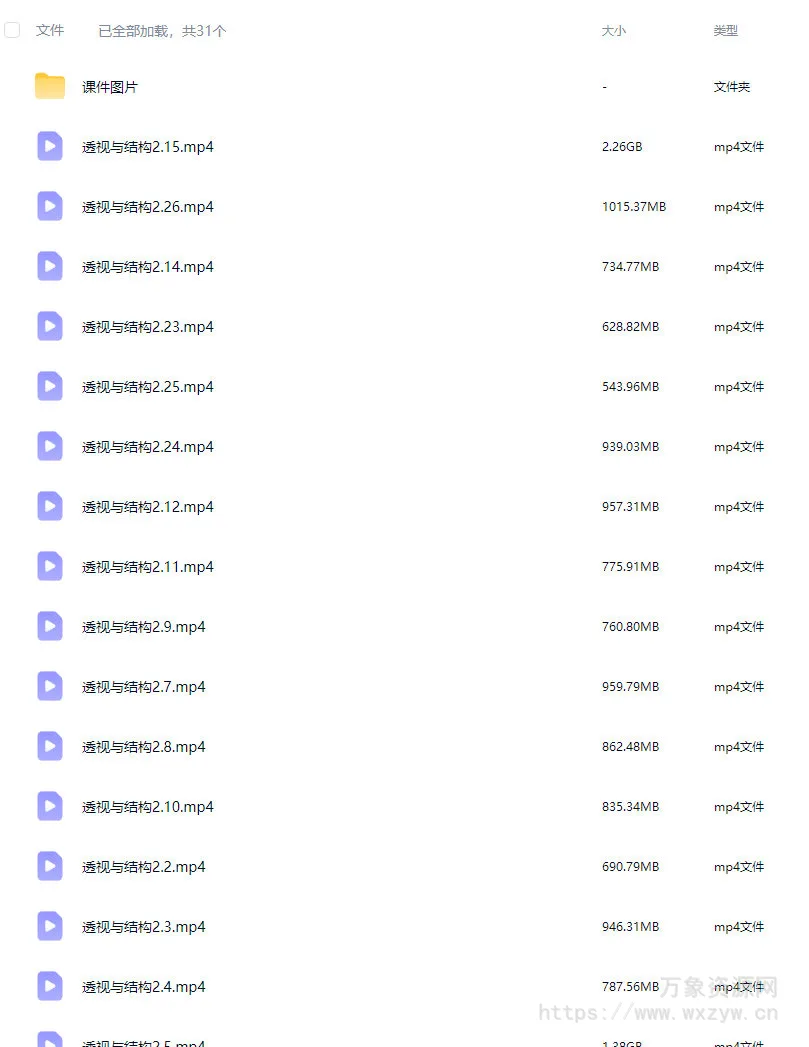
Task: Click video icon for 透视与结构2.25.mp4
Action: pyautogui.click(x=49, y=387)
